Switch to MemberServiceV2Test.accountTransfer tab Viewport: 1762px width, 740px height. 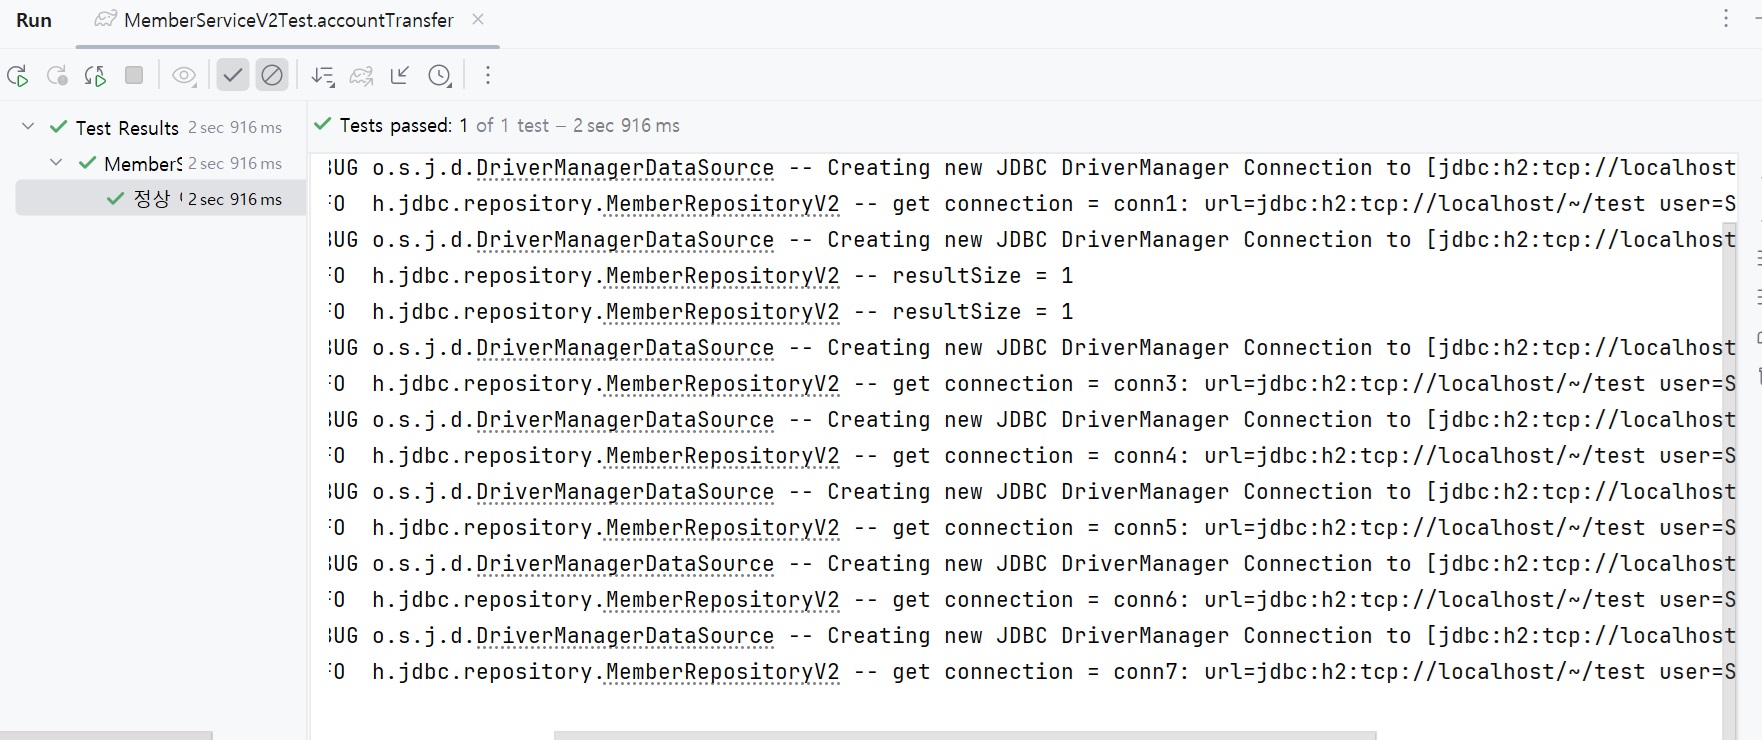pos(288,20)
